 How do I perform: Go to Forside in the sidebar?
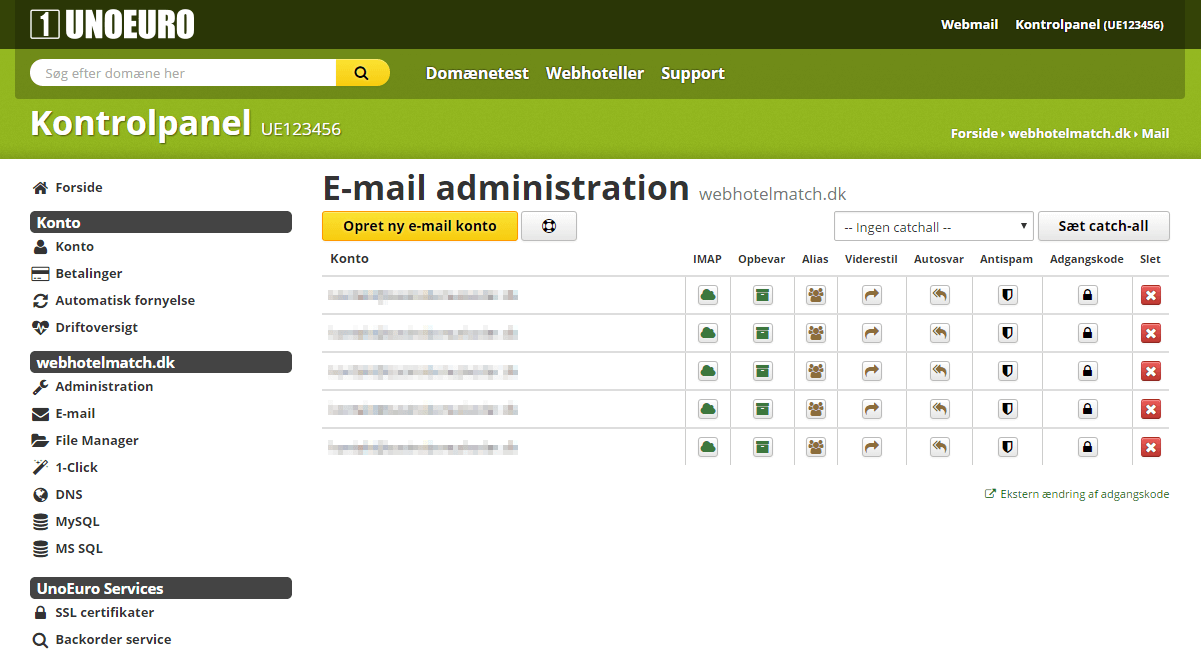coord(67,188)
